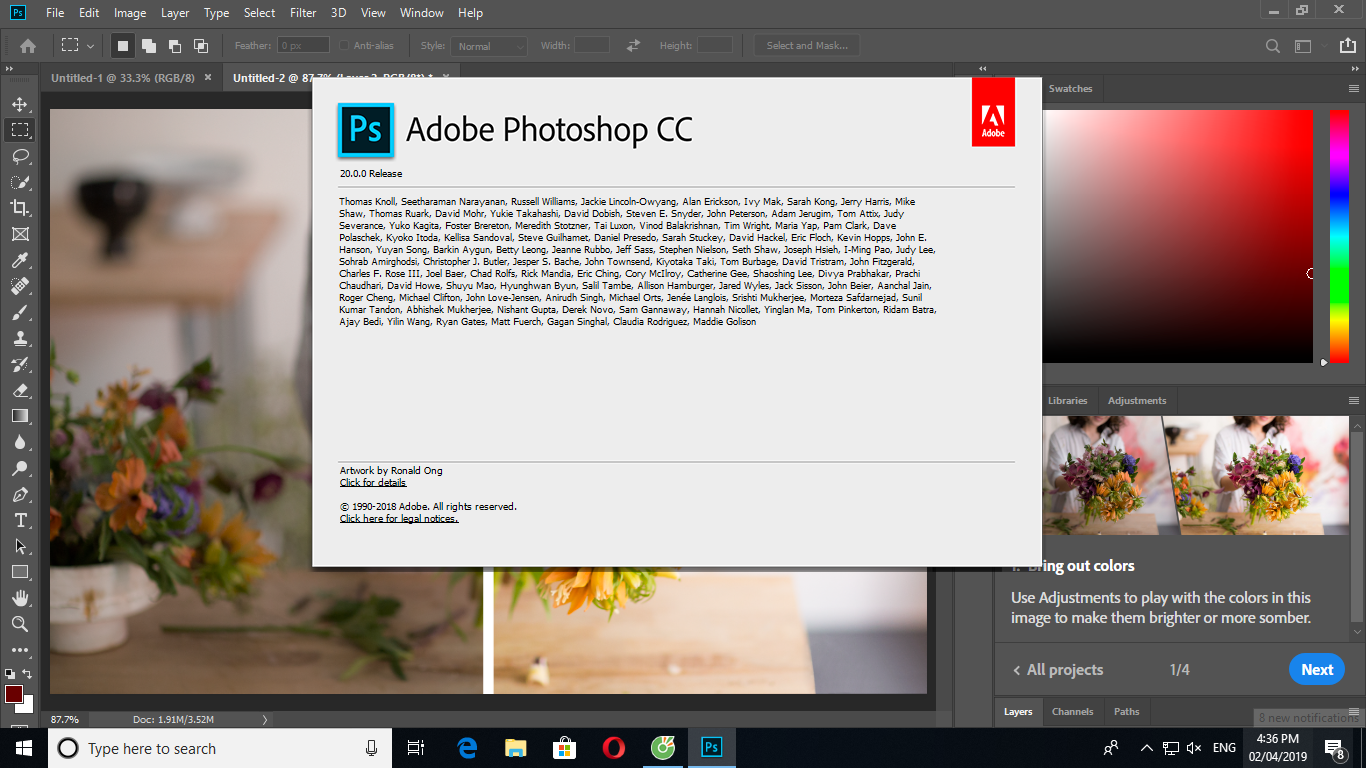This screenshot has width=1366, height=768.
Task: Open the Adjustments panel tab
Action: click(1137, 401)
